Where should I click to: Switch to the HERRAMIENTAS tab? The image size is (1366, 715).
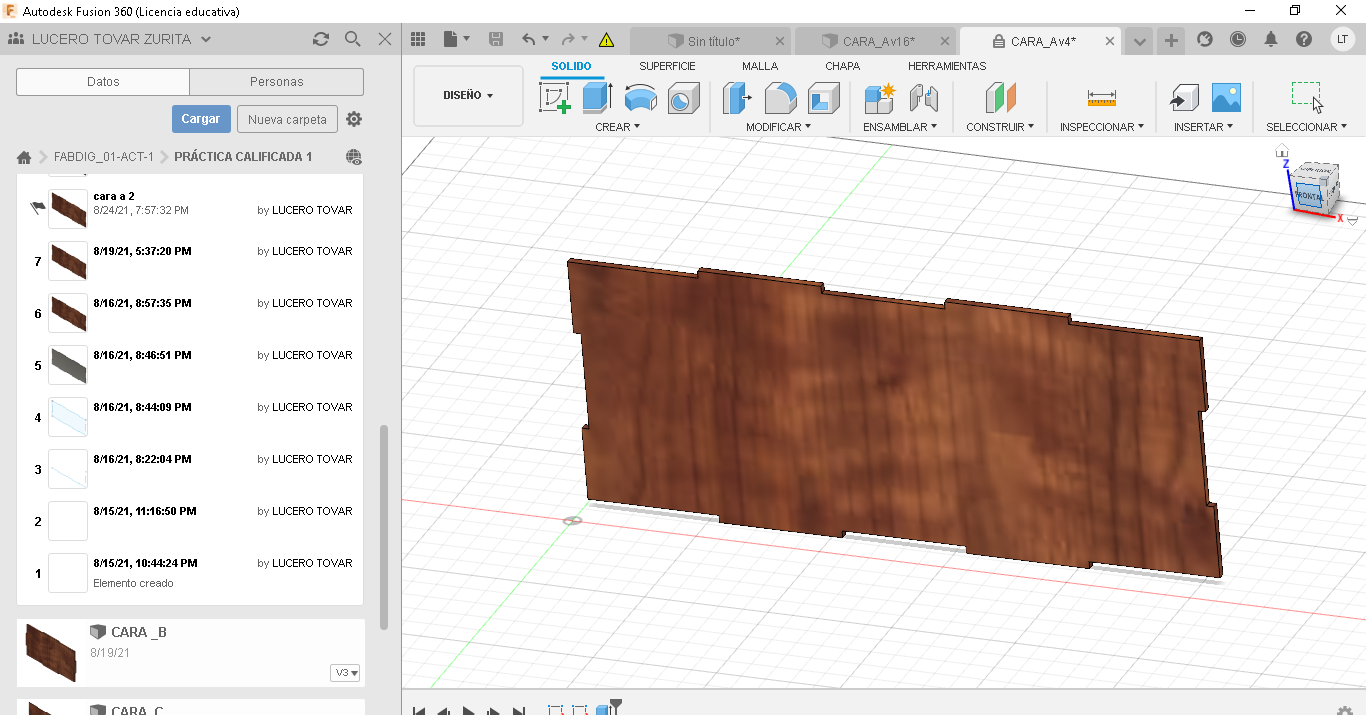(x=947, y=66)
